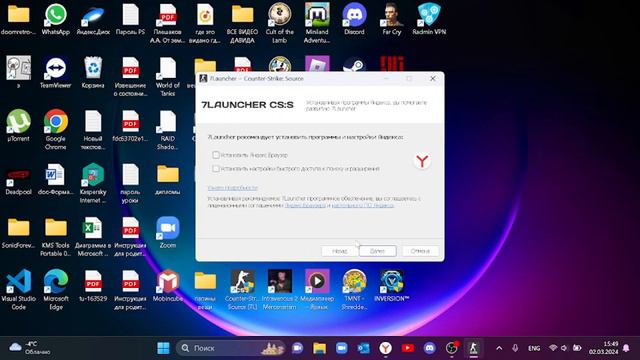Viewport: 640px width, 360px height.
Task: Select the INVERSION™ desktop shortcut
Action: click(x=392, y=286)
